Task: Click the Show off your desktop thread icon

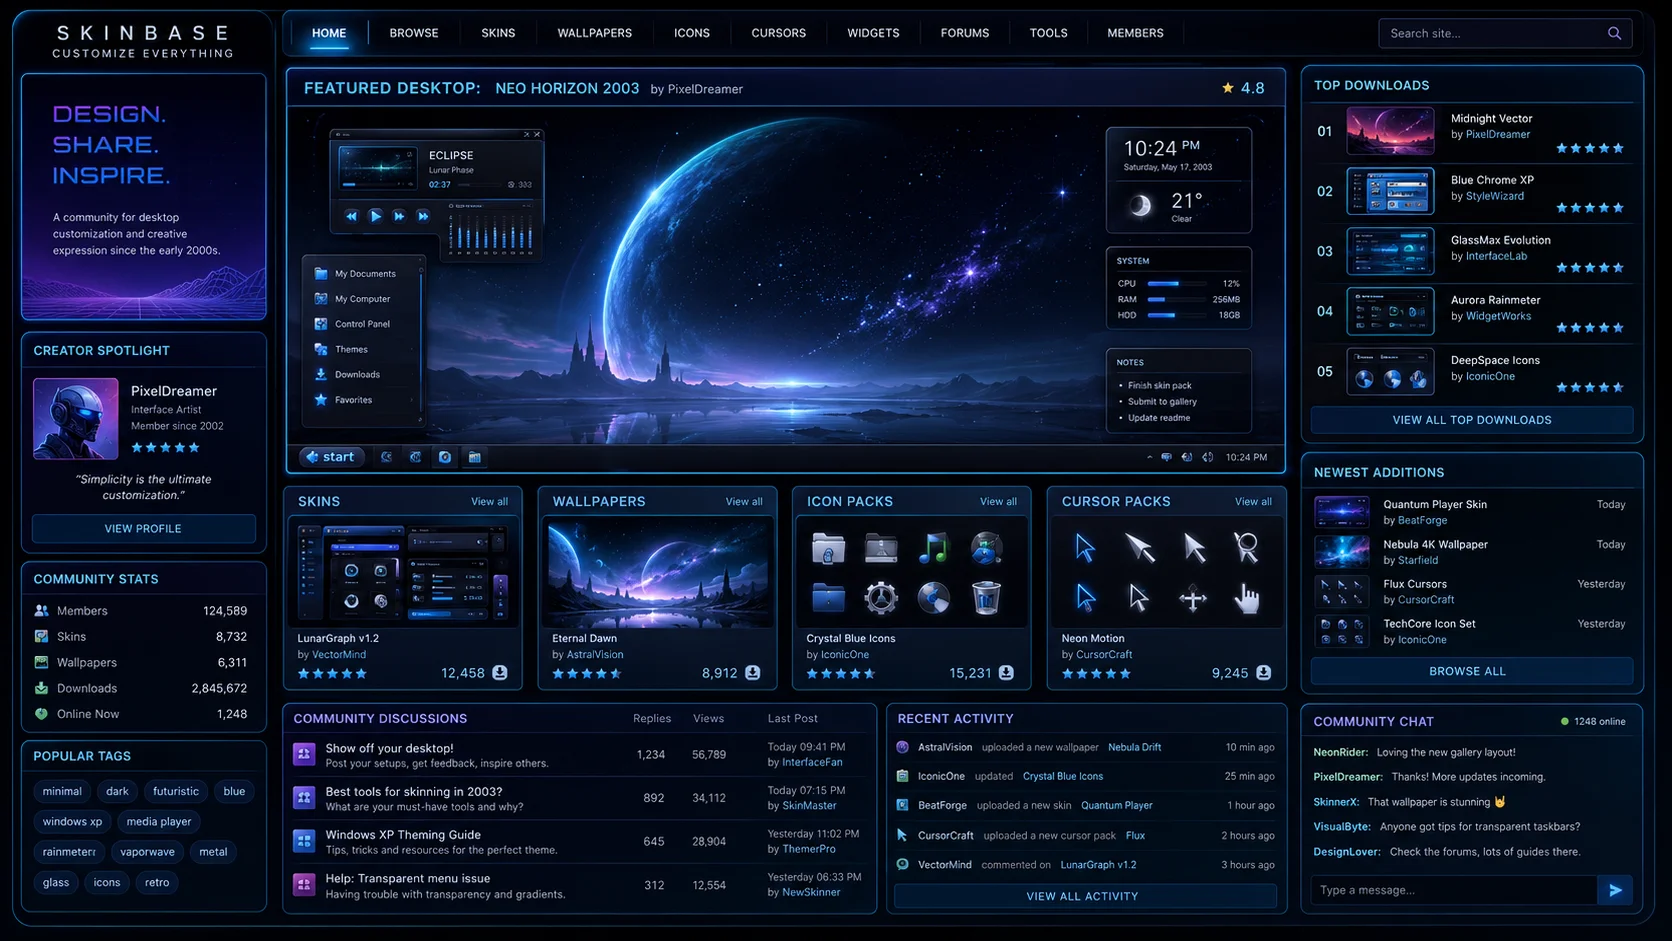Action: tap(304, 754)
